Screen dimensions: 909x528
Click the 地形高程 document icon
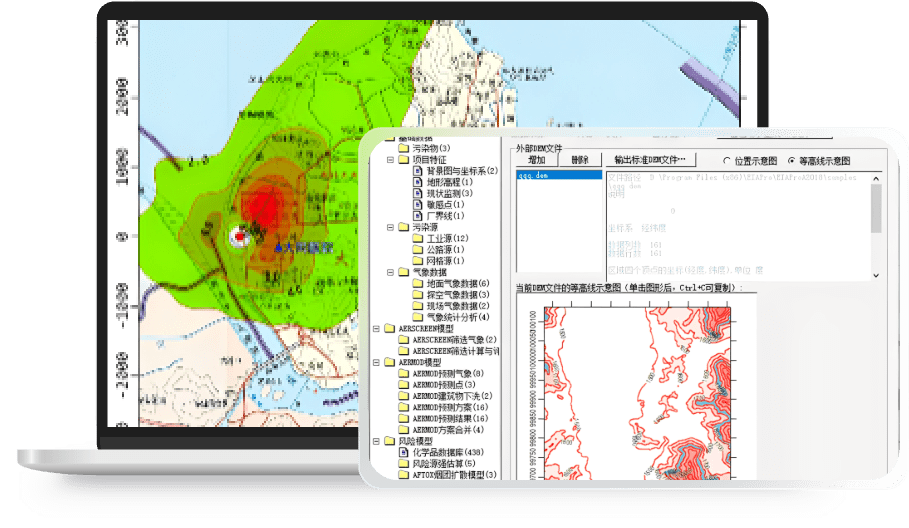418,182
